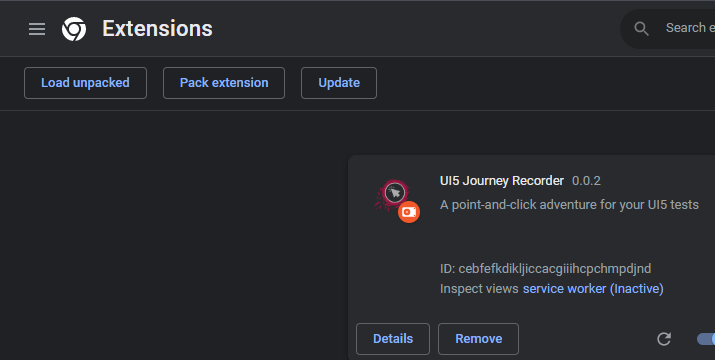Remove the UI5 Journey Recorder extension
The width and height of the screenshot is (715, 360).
[x=478, y=339]
